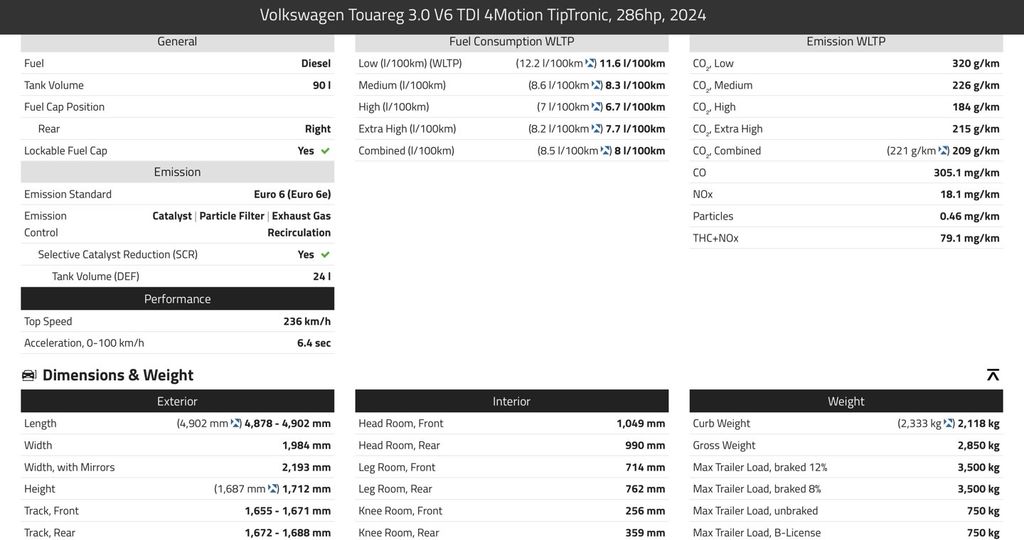Click the arrow icon in Medium fuel consumption row
This screenshot has height=540, width=1024.
click(x=597, y=85)
